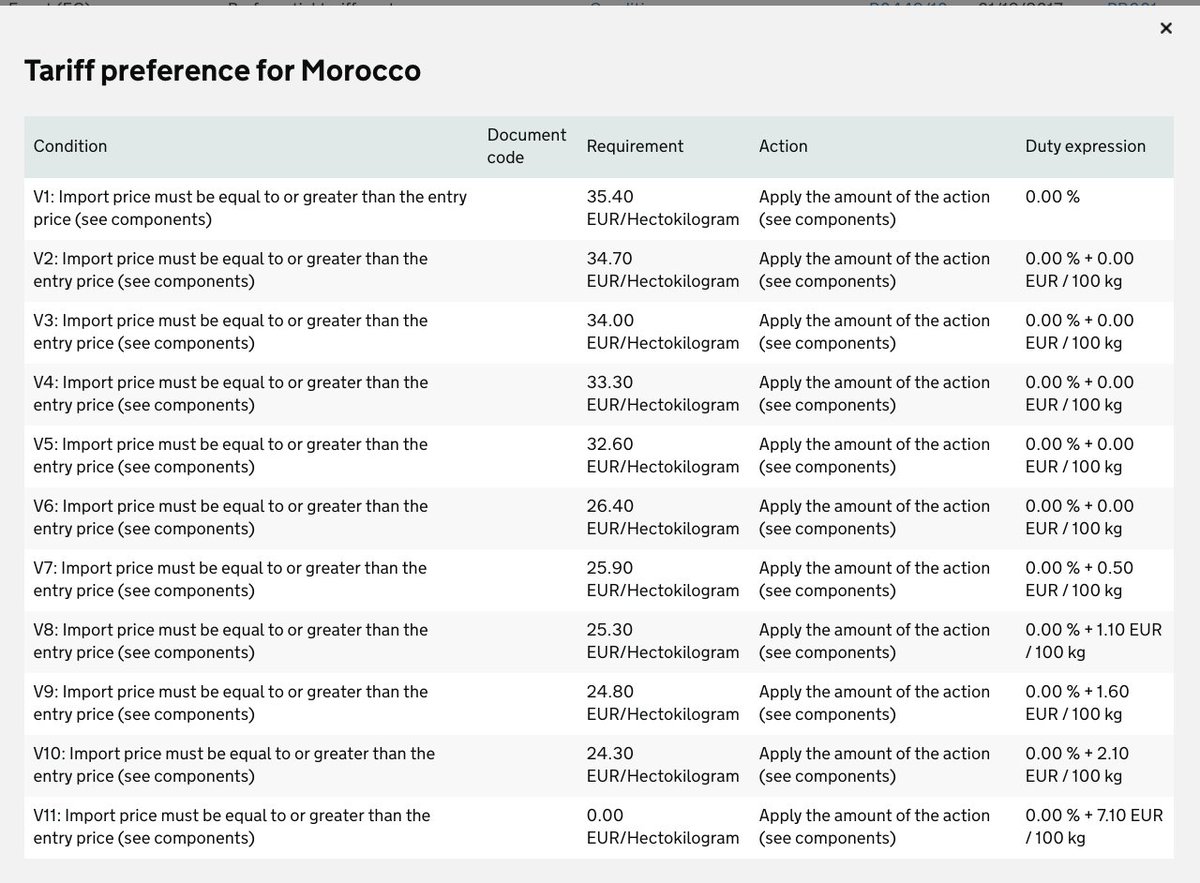
Task: Select the V7 import price condition text
Action: [230, 580]
